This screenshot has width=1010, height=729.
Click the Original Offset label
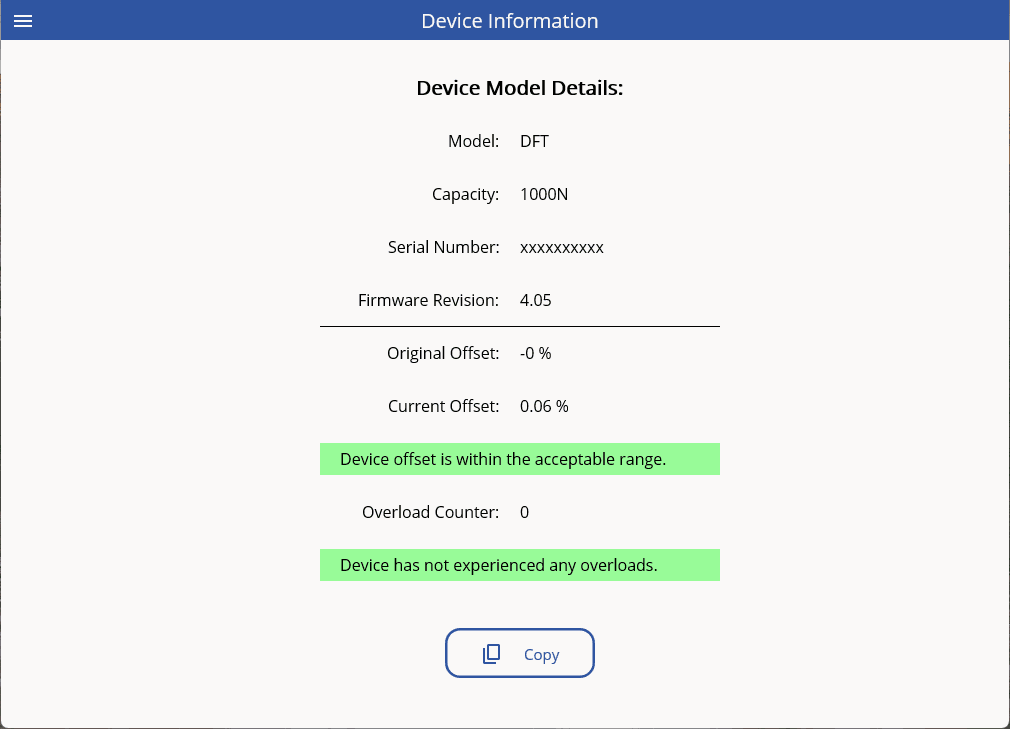click(x=442, y=353)
